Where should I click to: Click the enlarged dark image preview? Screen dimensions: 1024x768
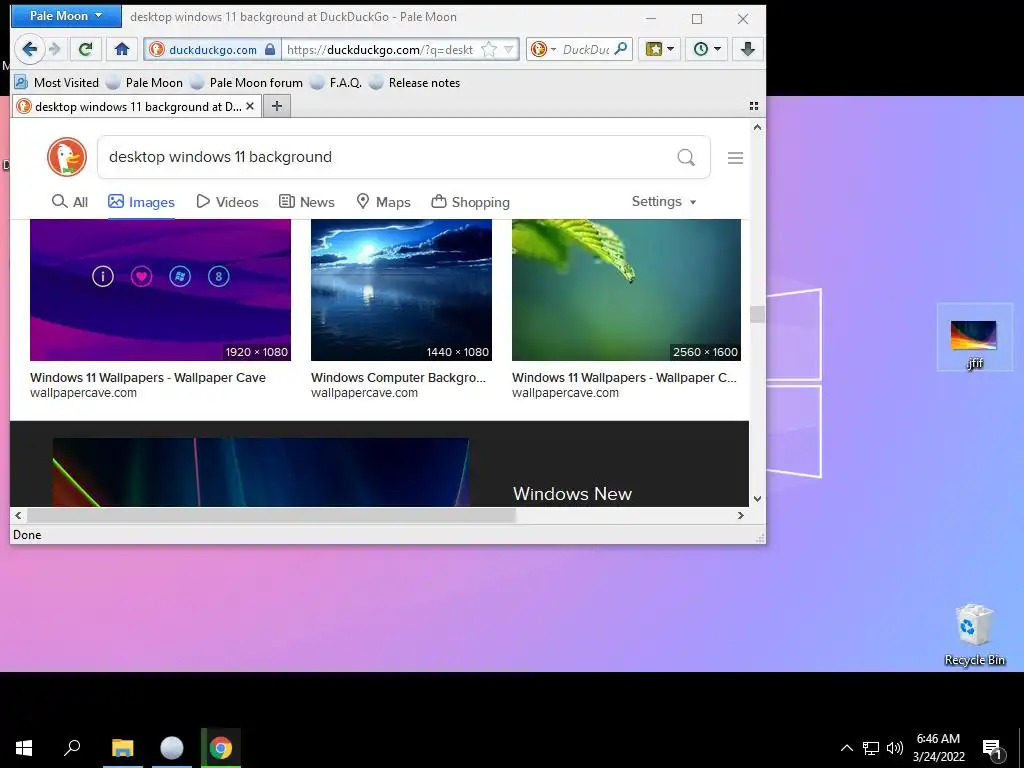[261, 472]
